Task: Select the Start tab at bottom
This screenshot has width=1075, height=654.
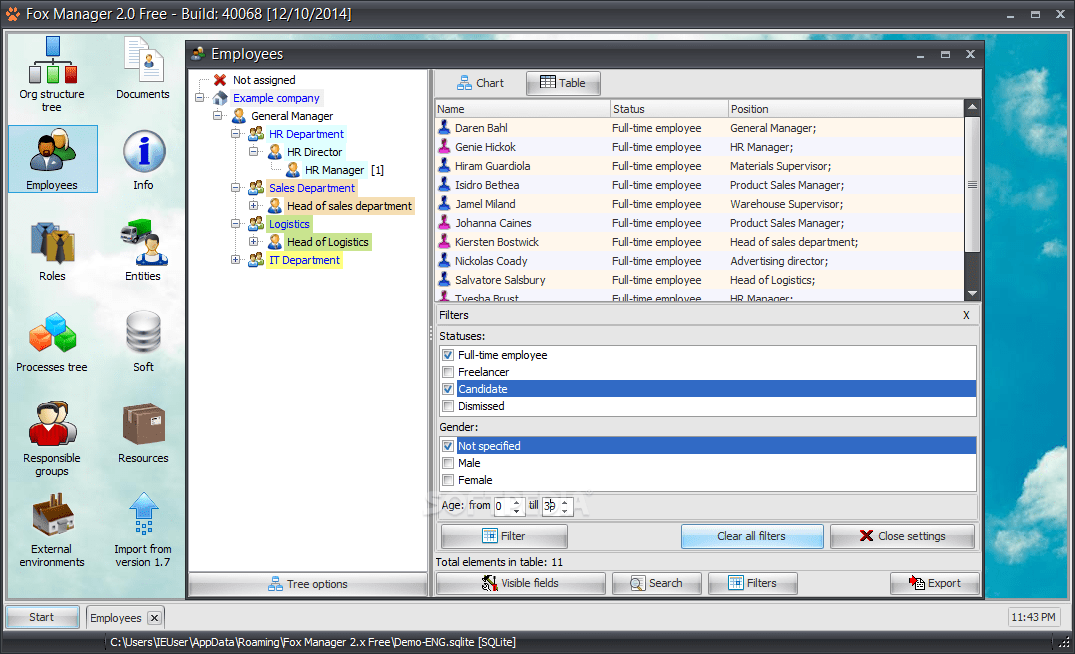Action: 41,617
